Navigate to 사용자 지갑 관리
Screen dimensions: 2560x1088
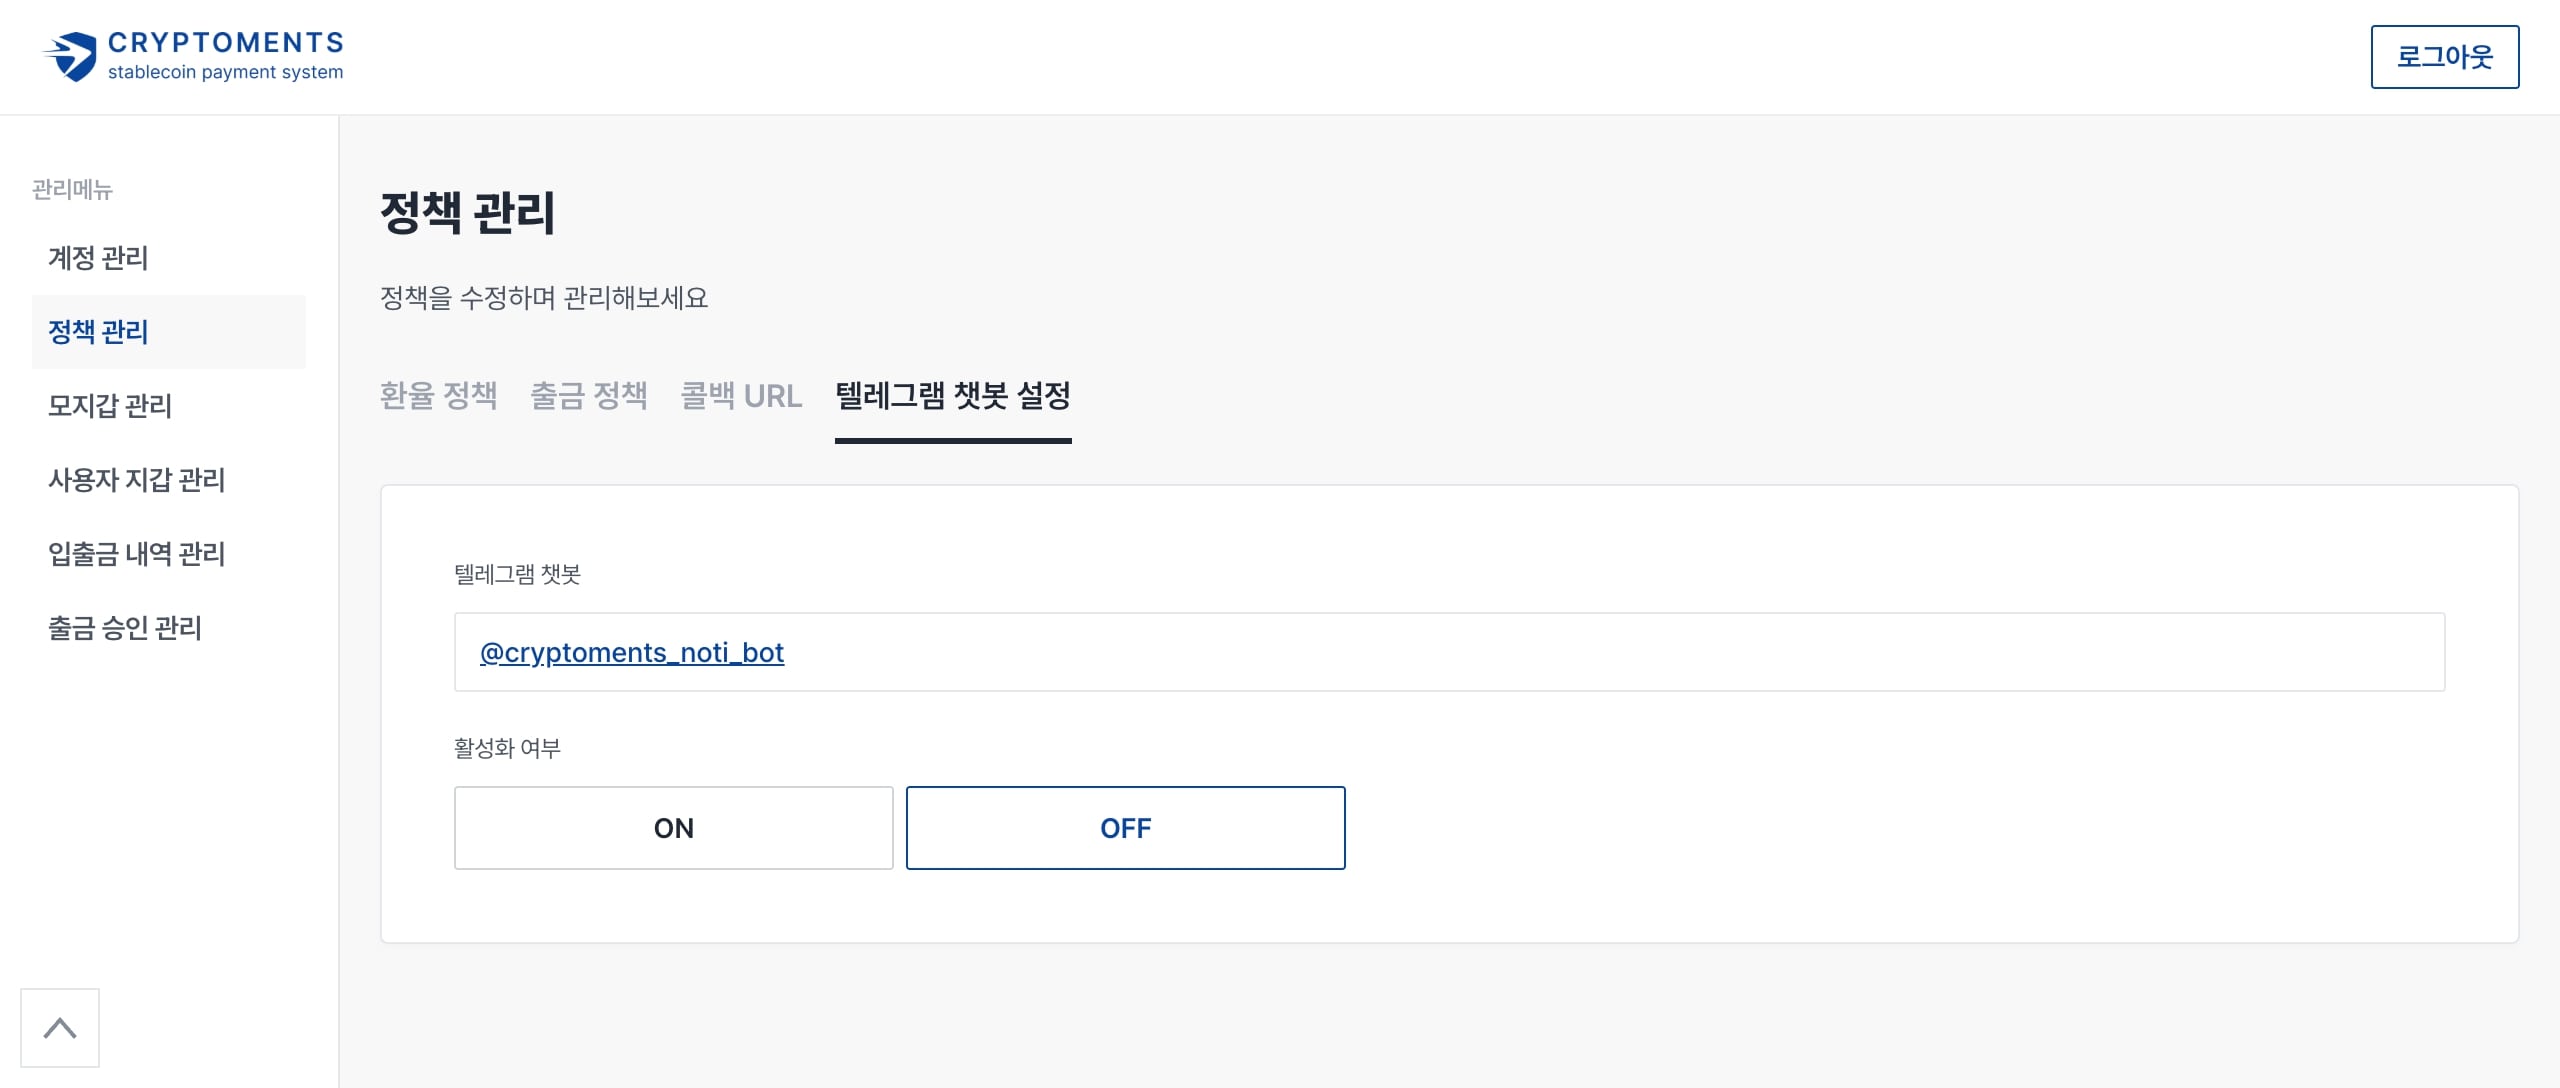[136, 480]
